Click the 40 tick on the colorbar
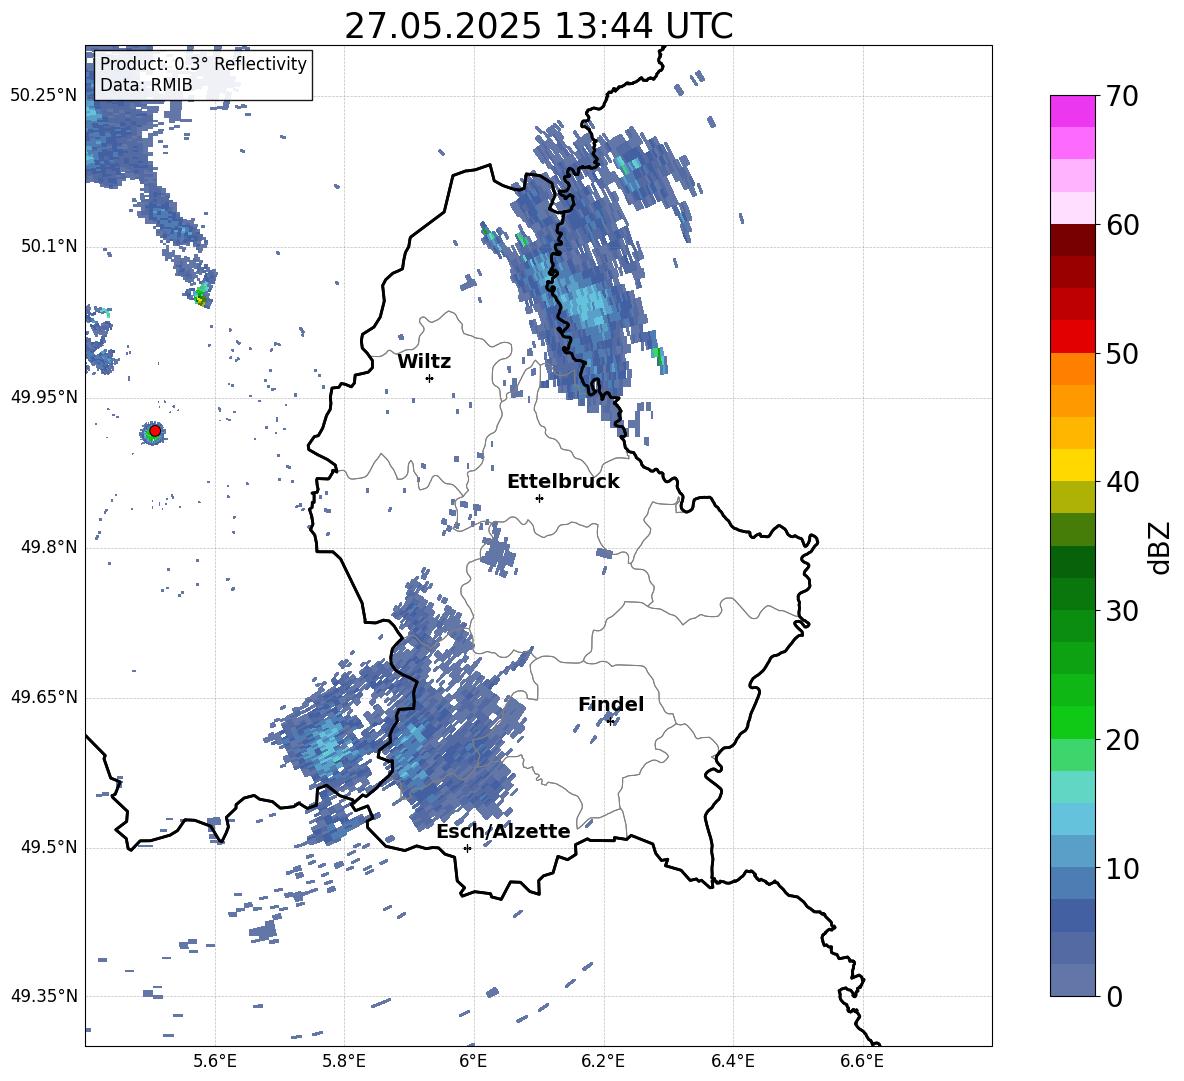 [1122, 482]
